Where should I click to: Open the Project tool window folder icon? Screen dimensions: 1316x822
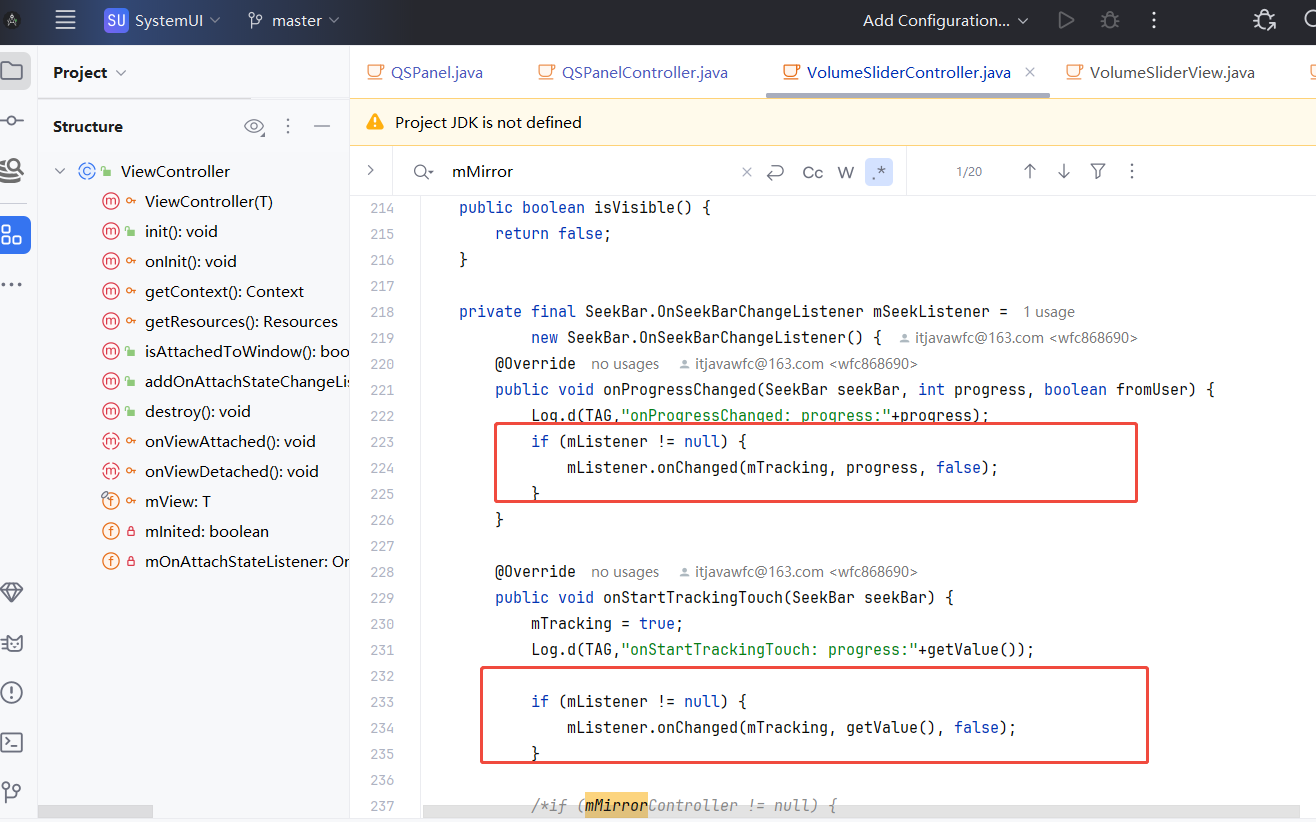tap(12, 71)
